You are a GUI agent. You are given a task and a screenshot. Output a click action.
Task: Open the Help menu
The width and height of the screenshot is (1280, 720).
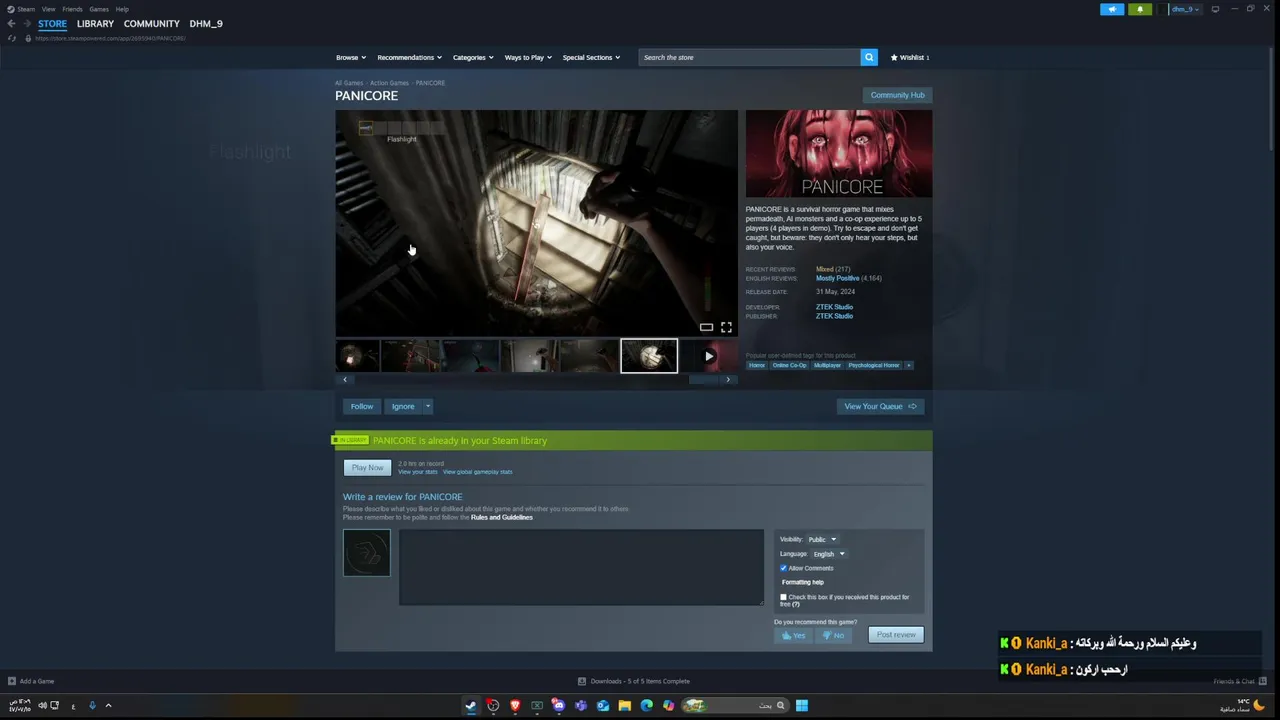[x=122, y=9]
